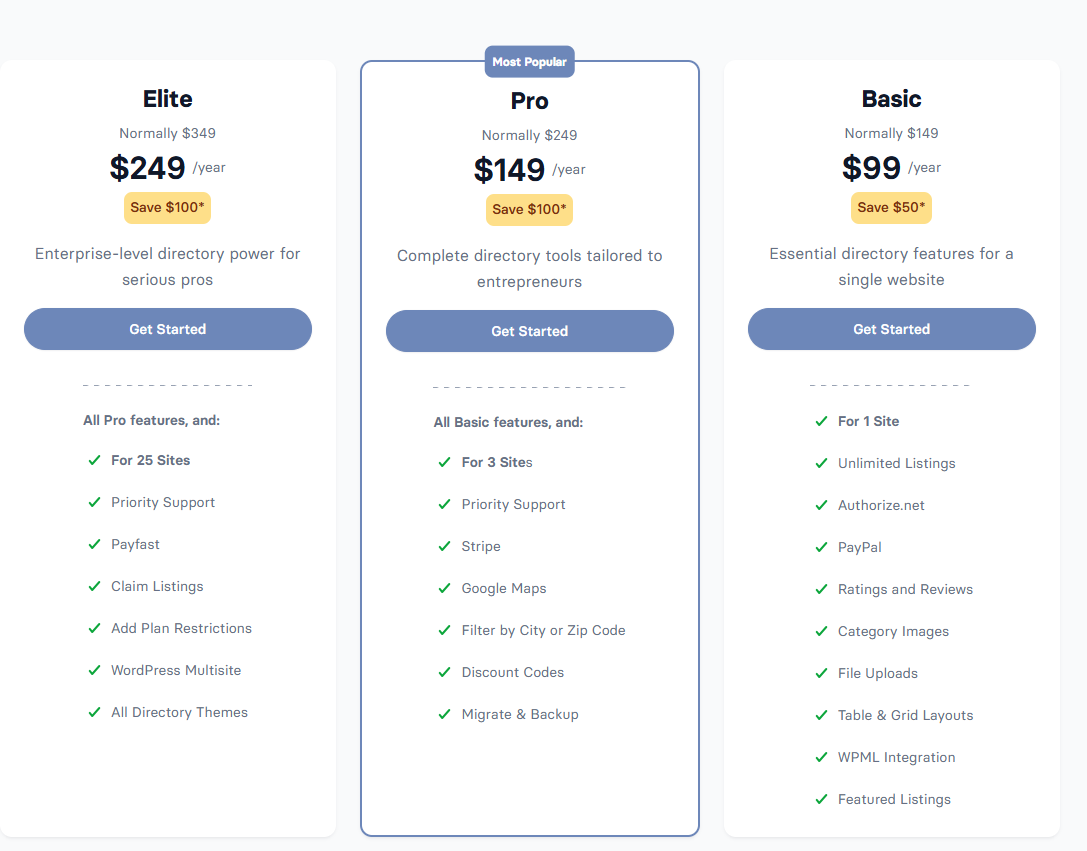
Task: Click checkmark icon next to Authorize.net
Action: tap(821, 505)
